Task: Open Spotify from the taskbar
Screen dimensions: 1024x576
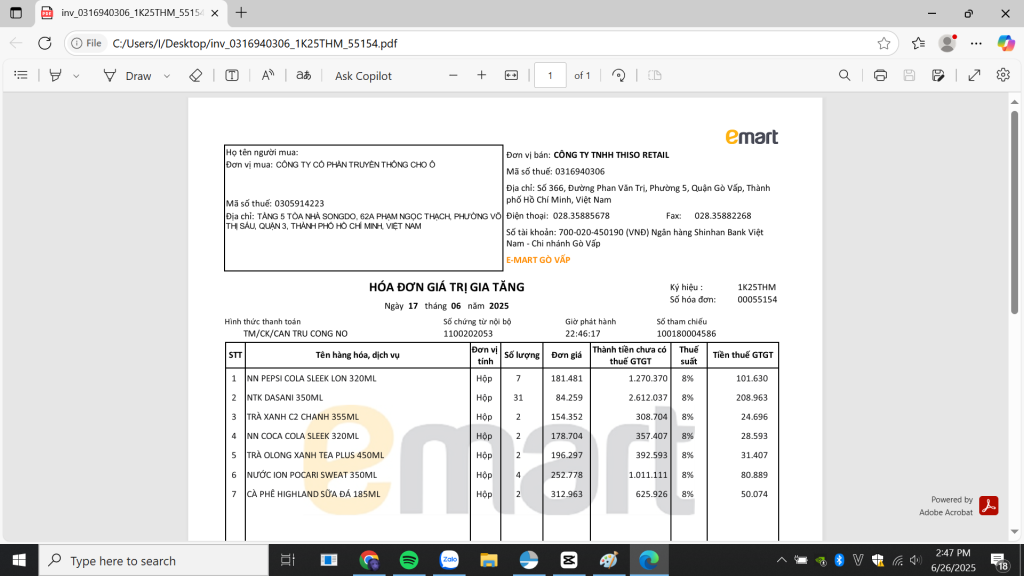Action: pos(409,560)
